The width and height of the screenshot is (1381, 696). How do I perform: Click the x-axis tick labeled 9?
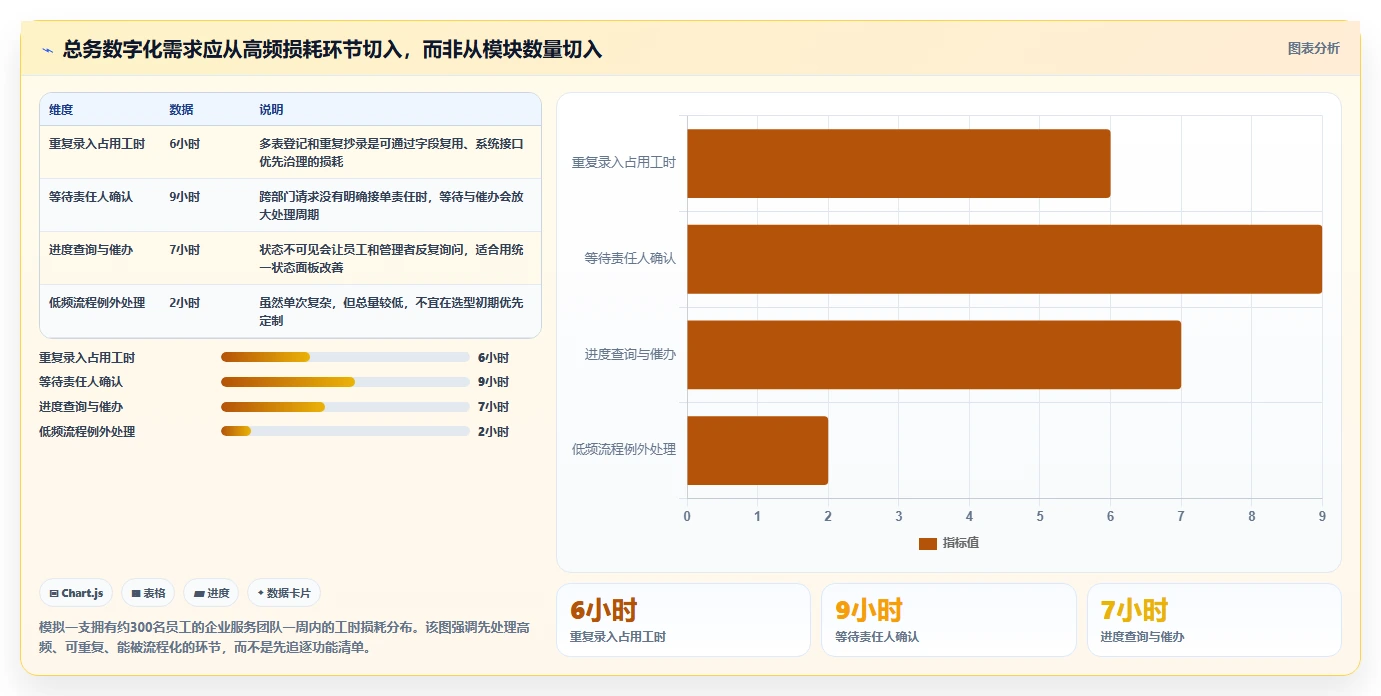pos(1322,516)
